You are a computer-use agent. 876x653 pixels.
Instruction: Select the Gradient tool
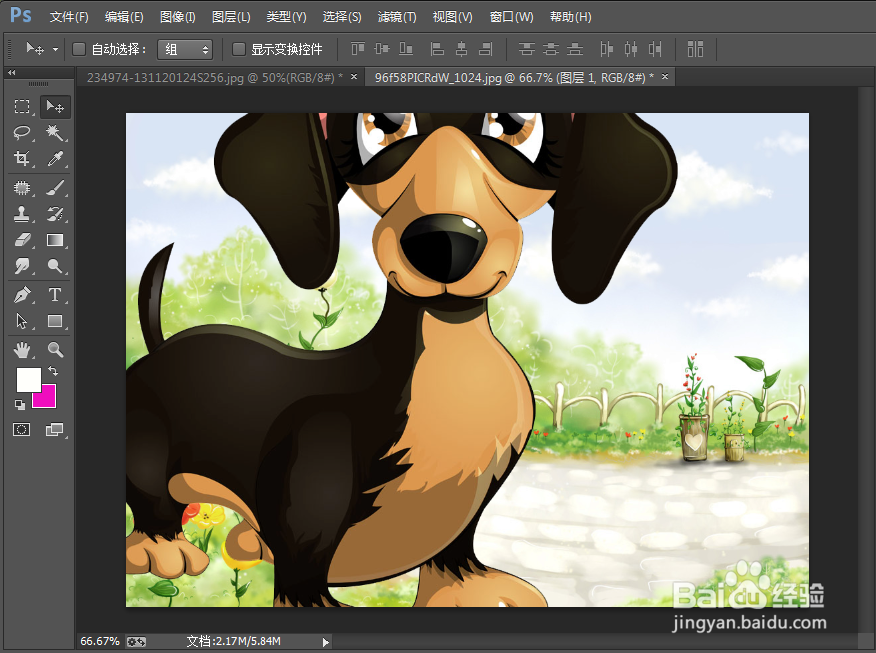[x=55, y=240]
